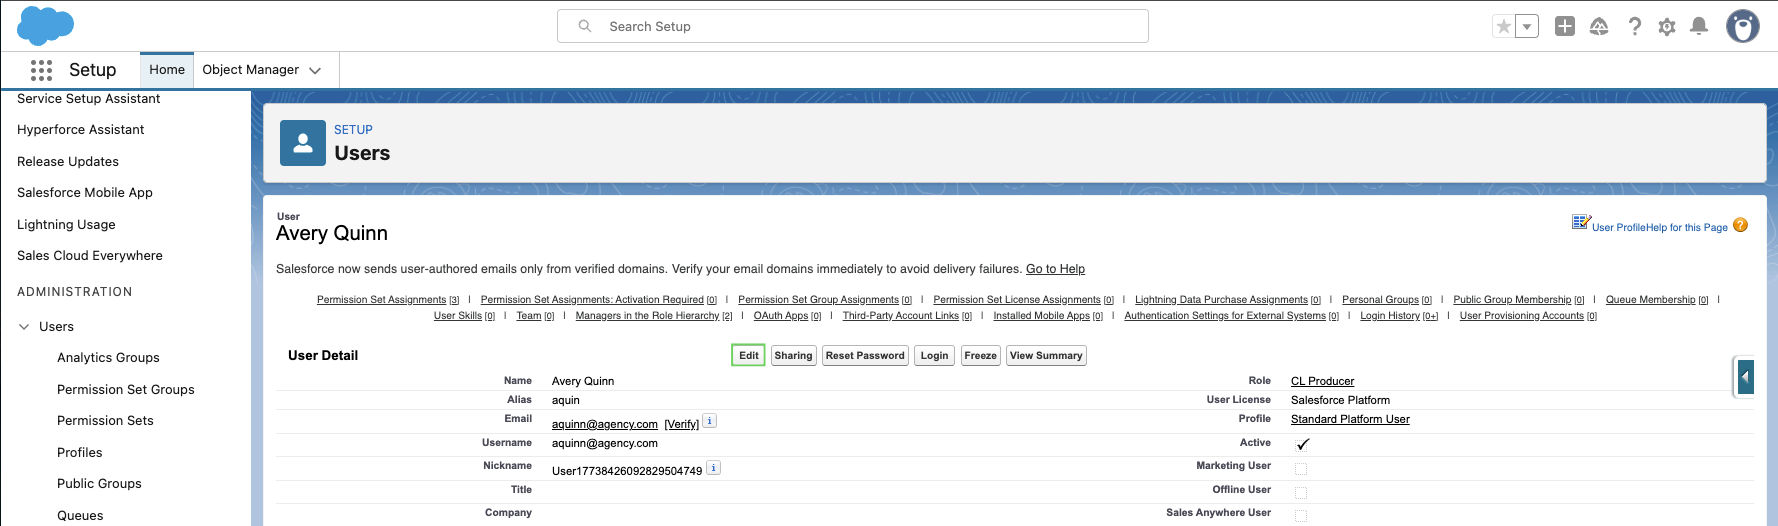Switch to the Home tab
The image size is (1778, 526).
(167, 69)
